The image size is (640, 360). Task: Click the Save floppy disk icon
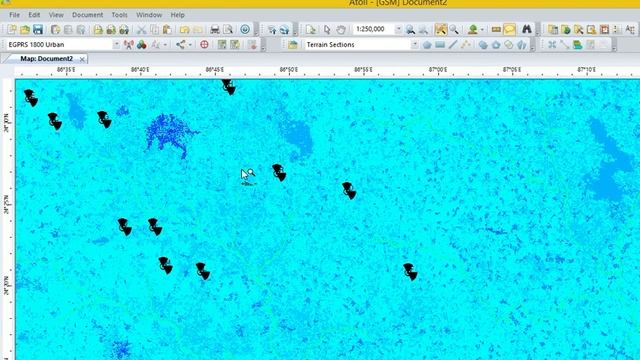click(38, 29)
